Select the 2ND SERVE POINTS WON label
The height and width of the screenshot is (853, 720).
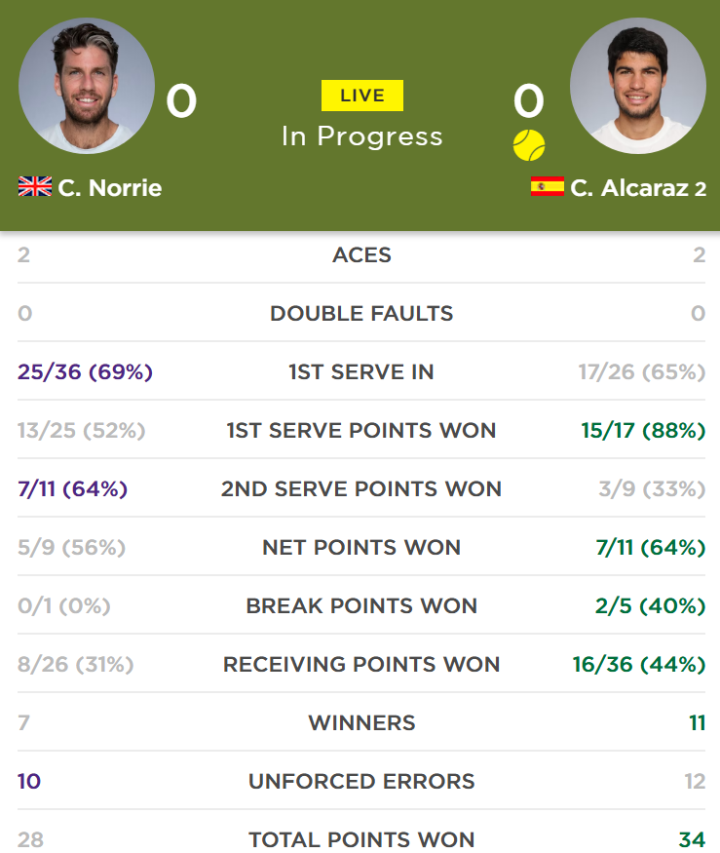(x=362, y=489)
